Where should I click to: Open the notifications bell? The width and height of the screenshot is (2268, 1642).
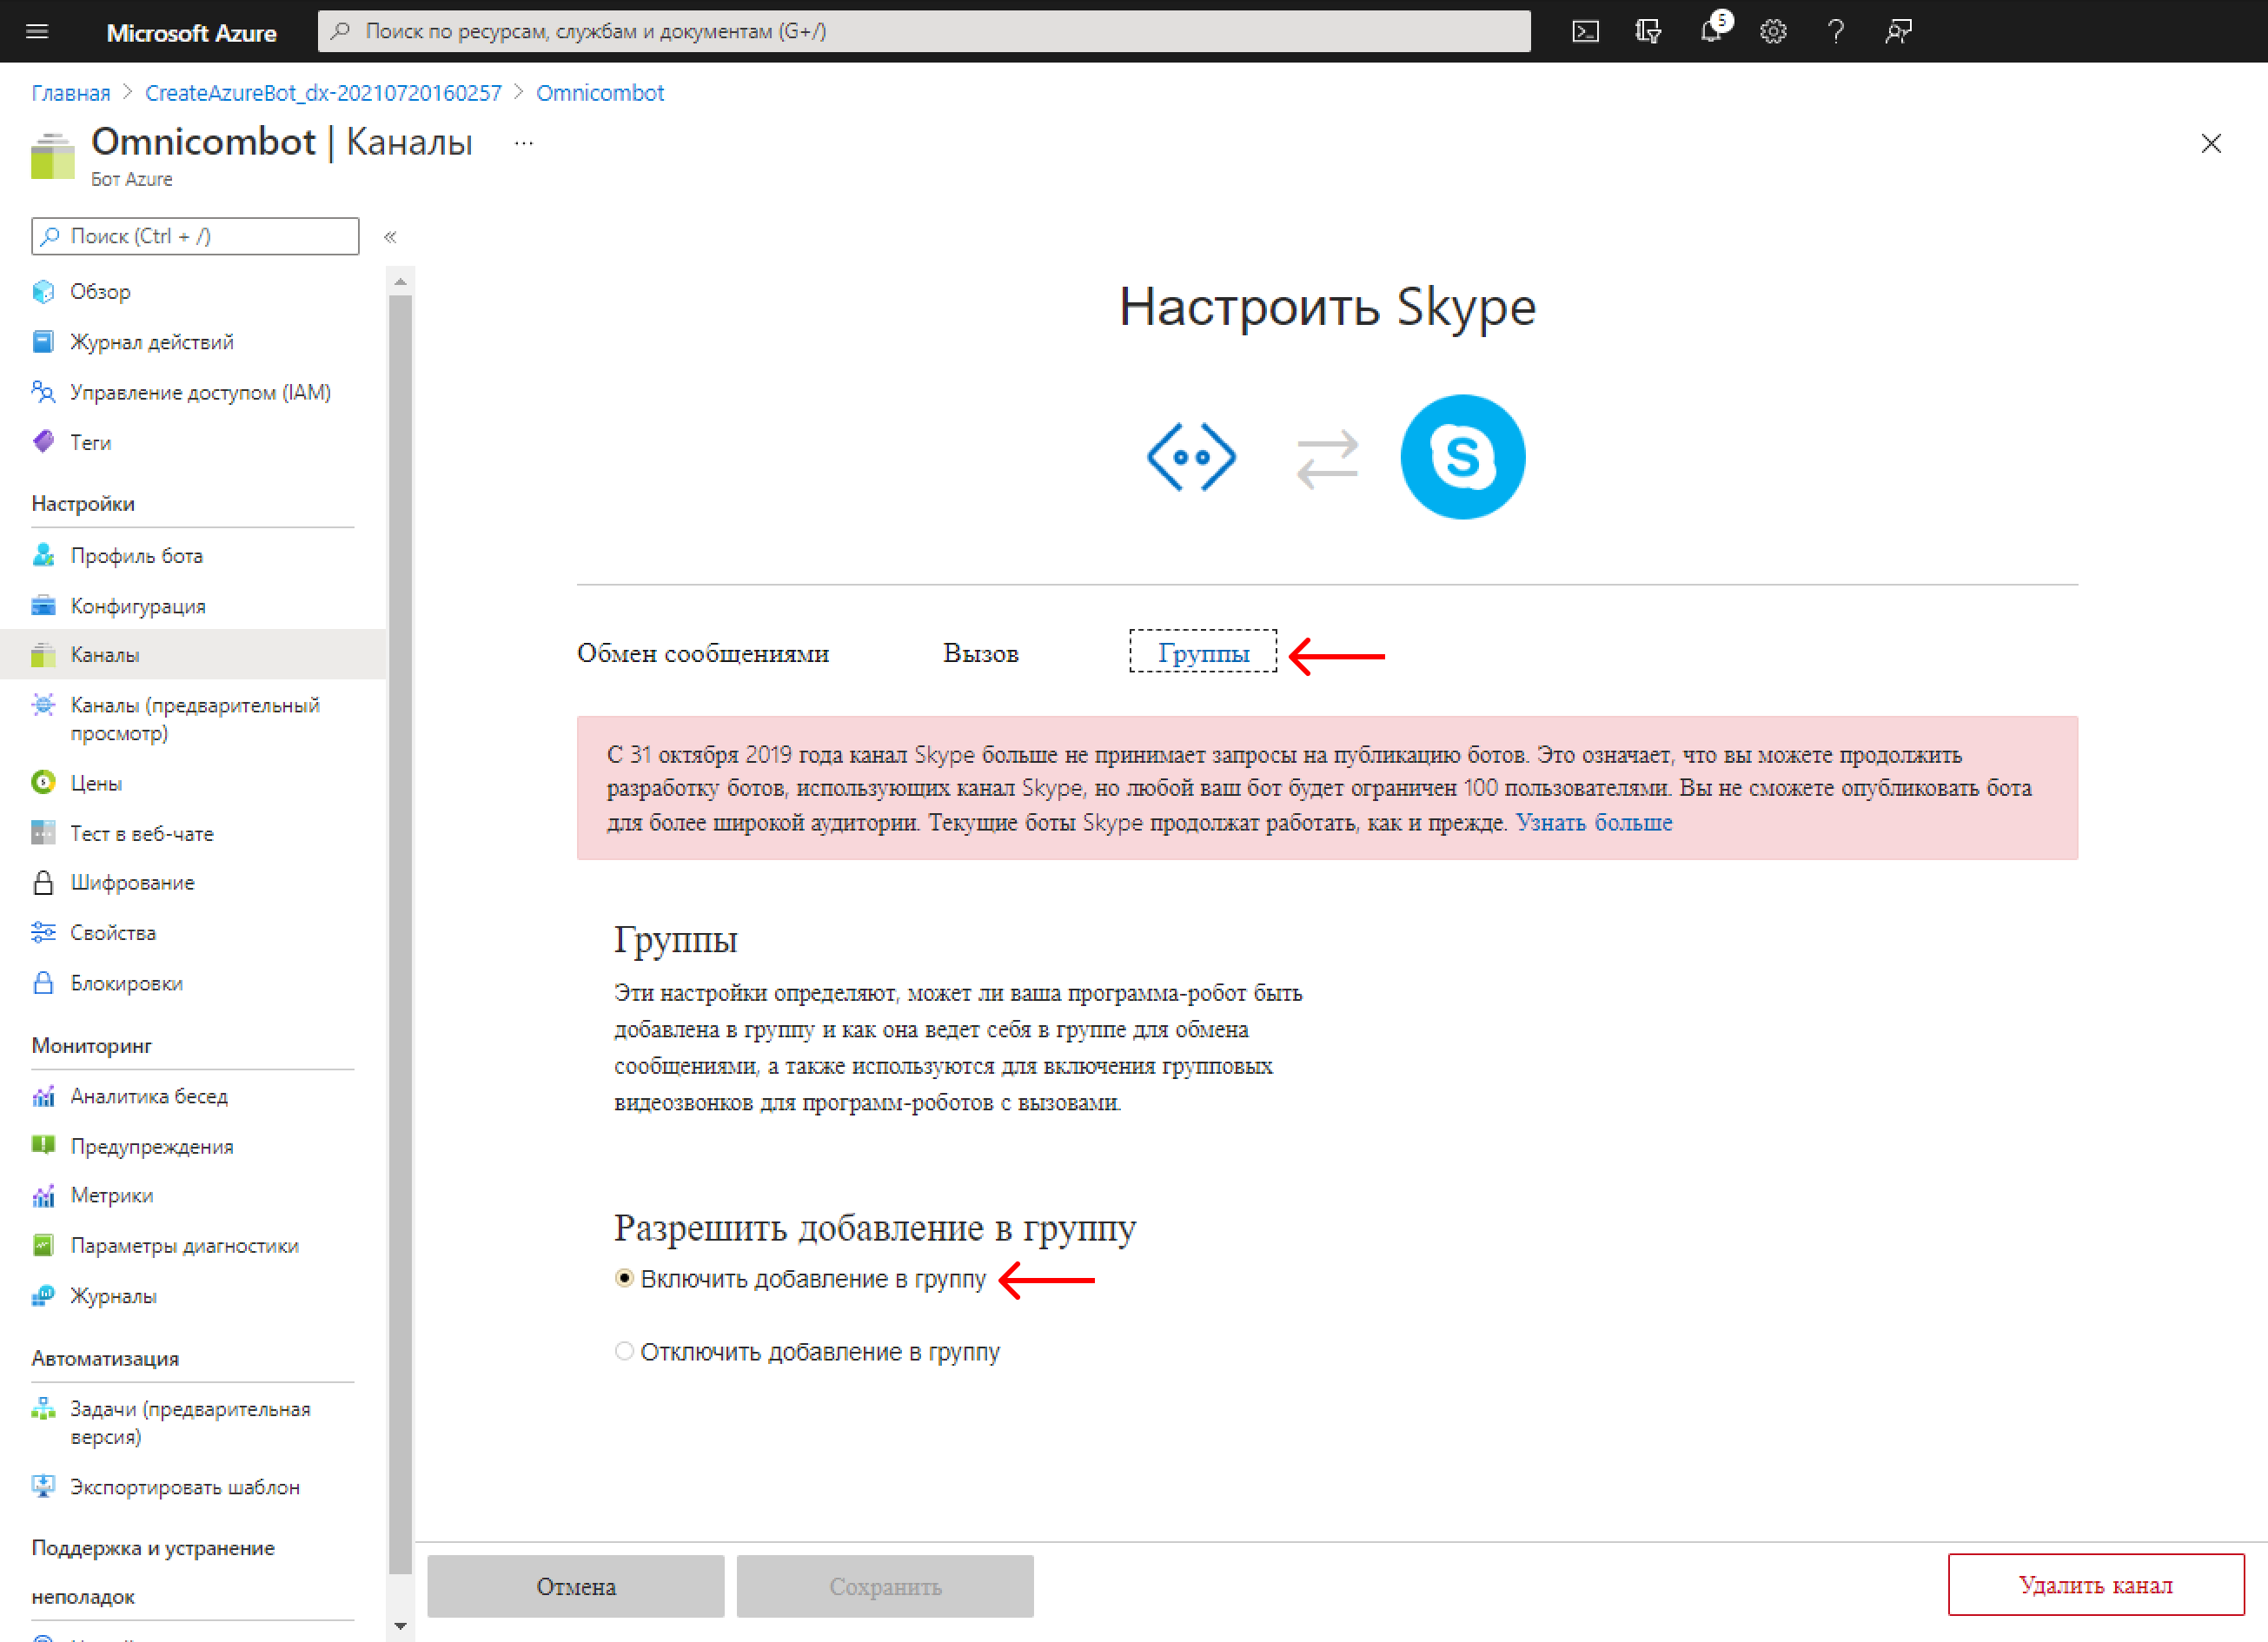[1711, 31]
